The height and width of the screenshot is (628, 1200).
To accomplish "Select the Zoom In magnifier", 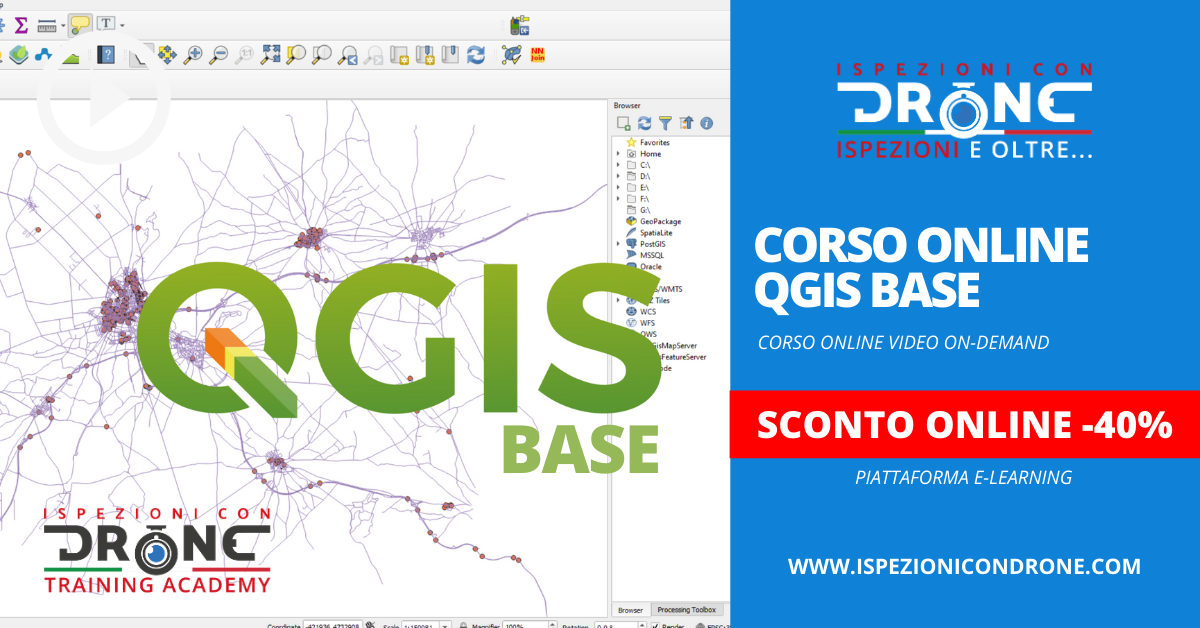I will (x=192, y=54).
